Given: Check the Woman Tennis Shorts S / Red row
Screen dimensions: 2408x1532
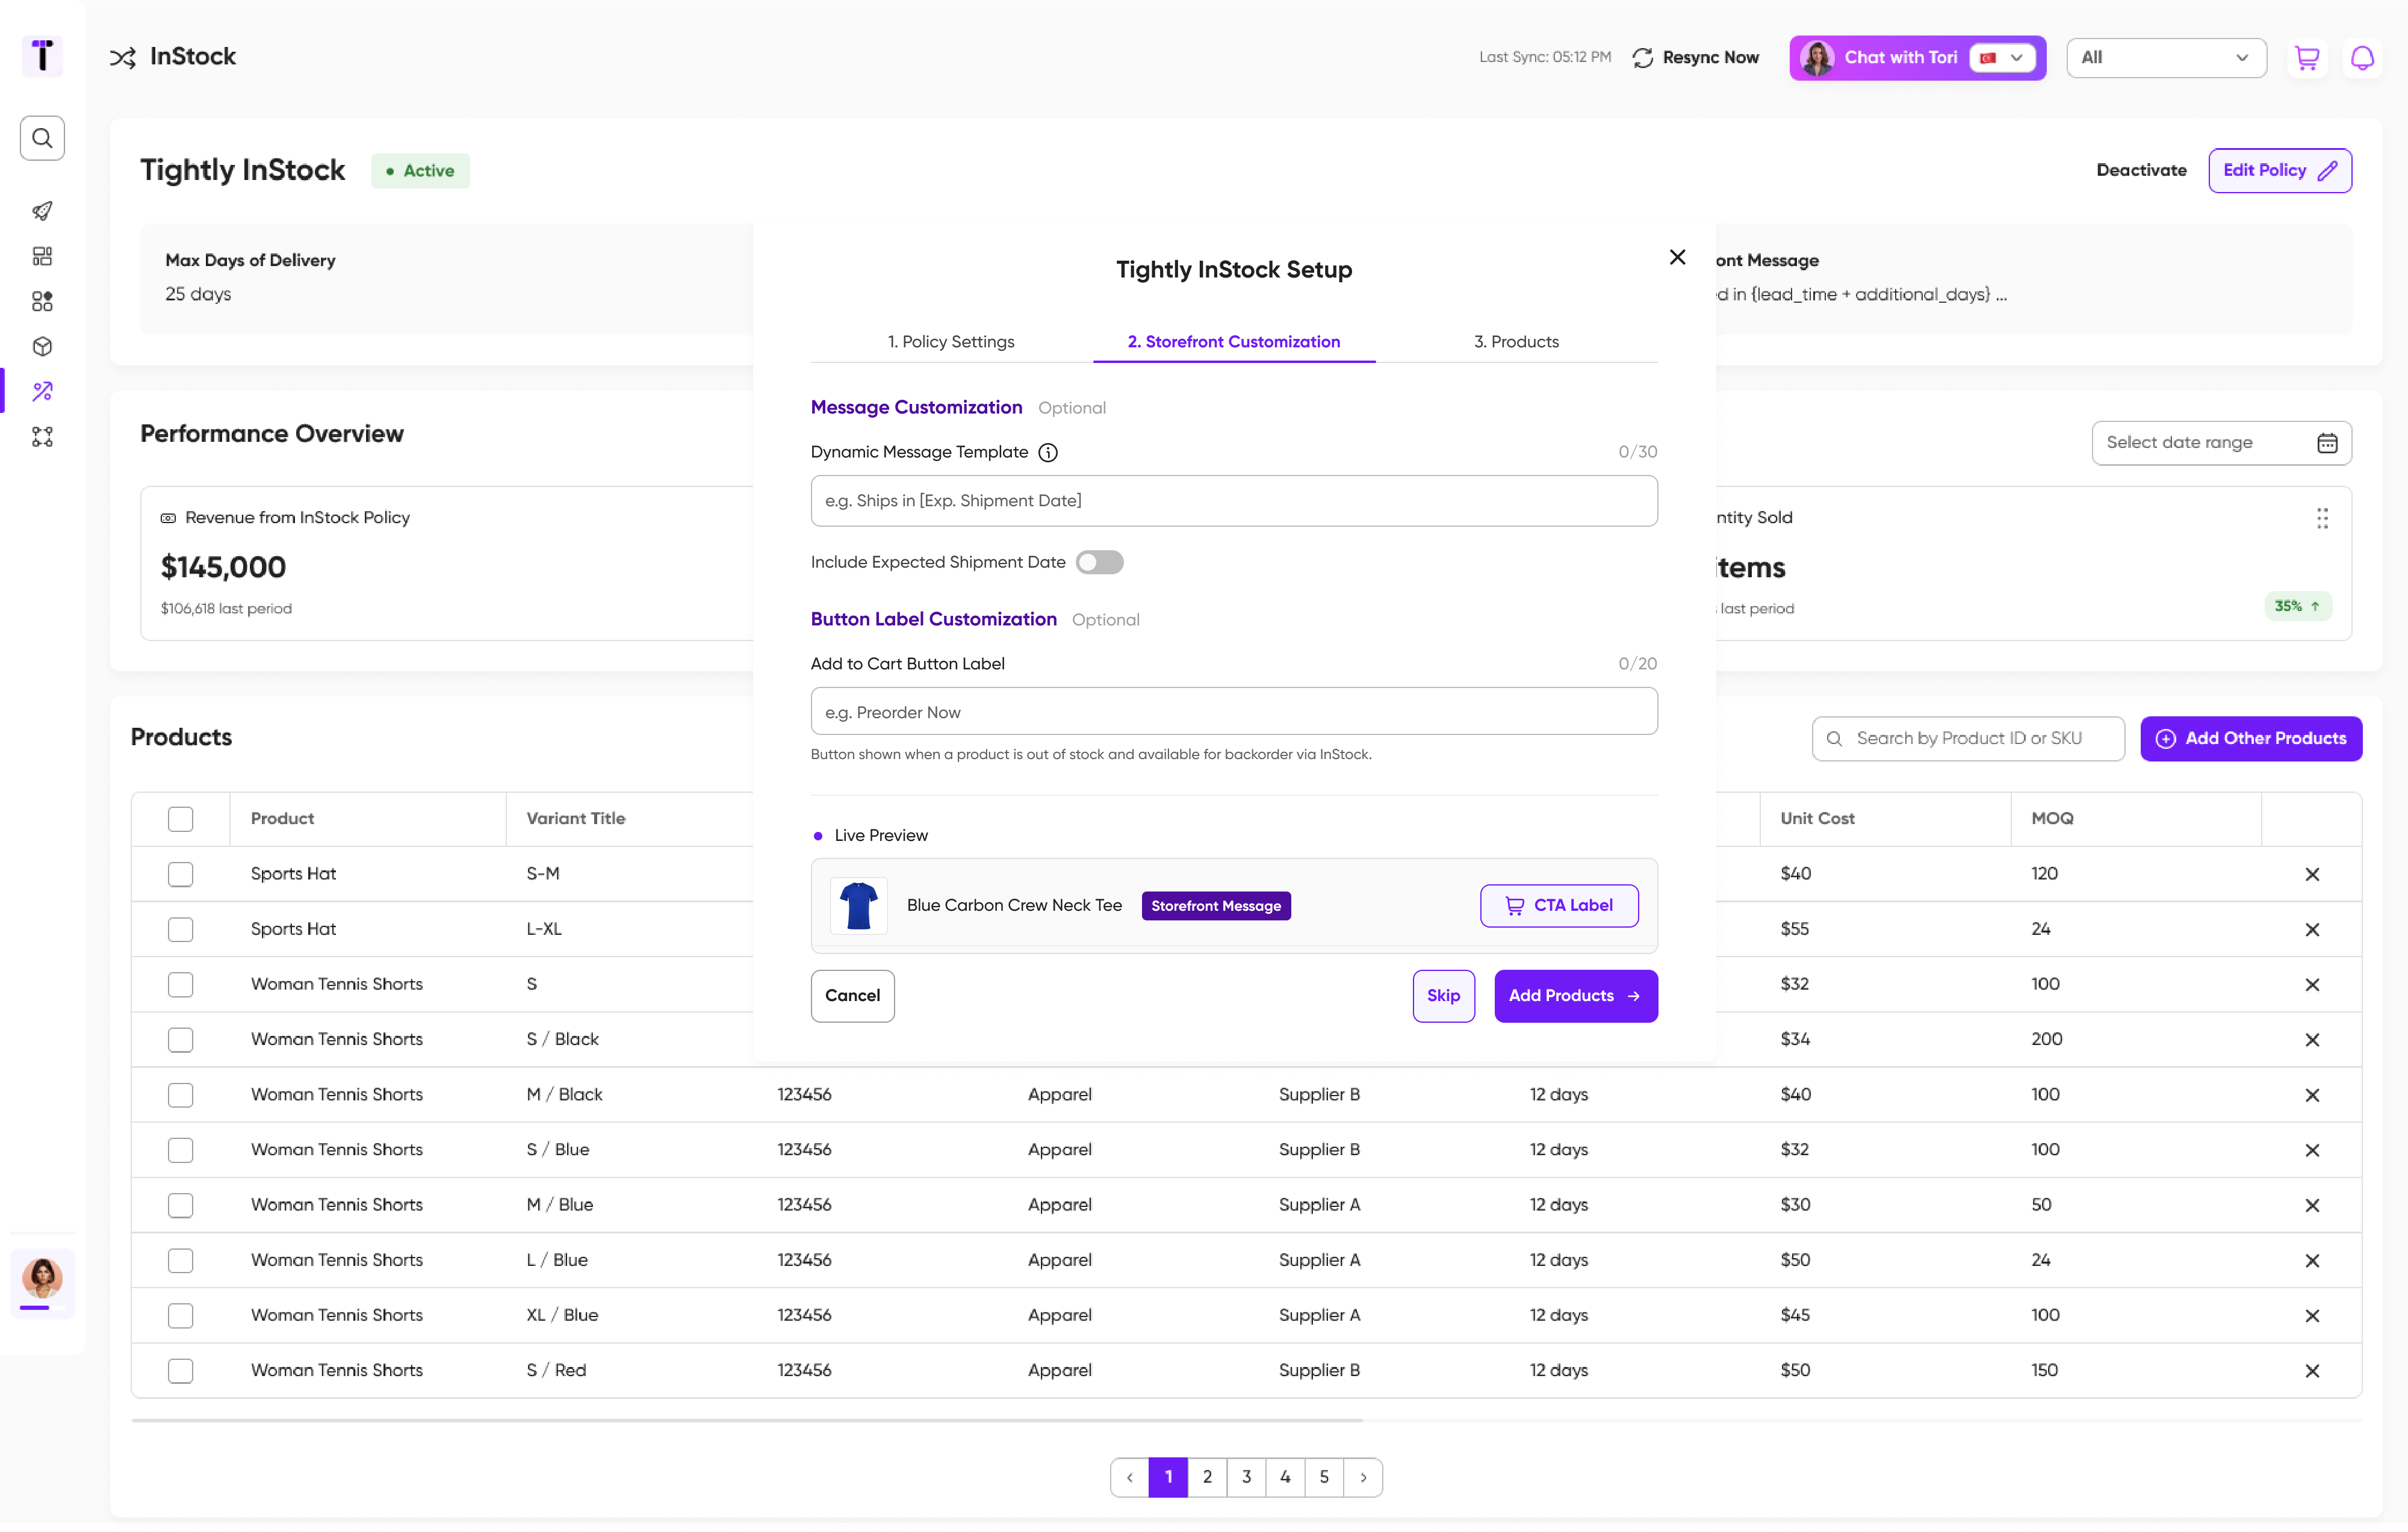Looking at the screenshot, I should [x=180, y=1371].
